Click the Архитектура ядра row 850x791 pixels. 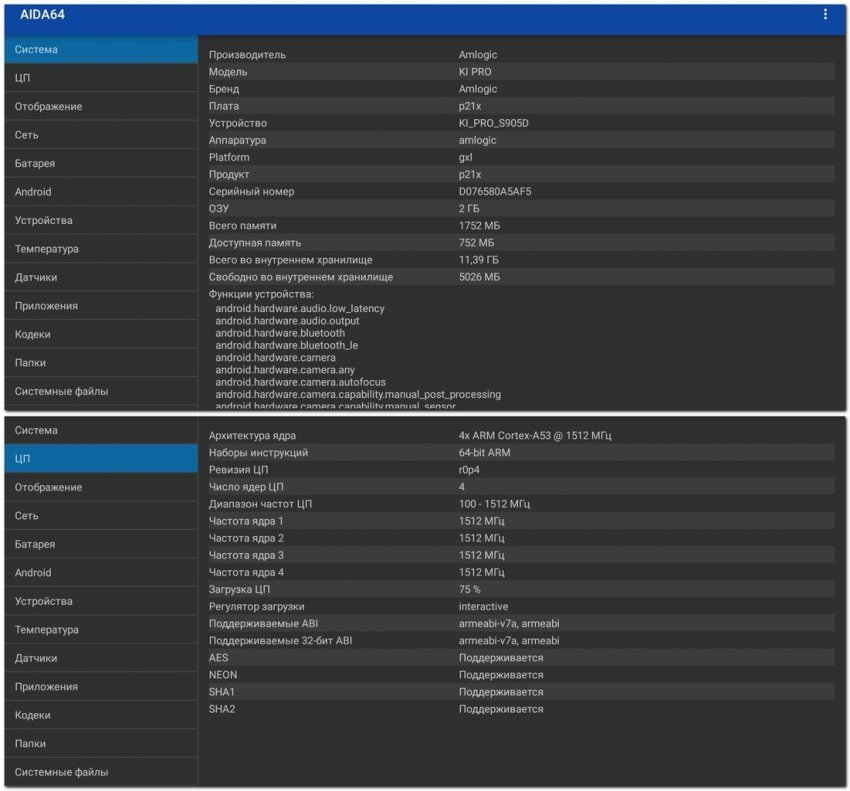tap(521, 435)
